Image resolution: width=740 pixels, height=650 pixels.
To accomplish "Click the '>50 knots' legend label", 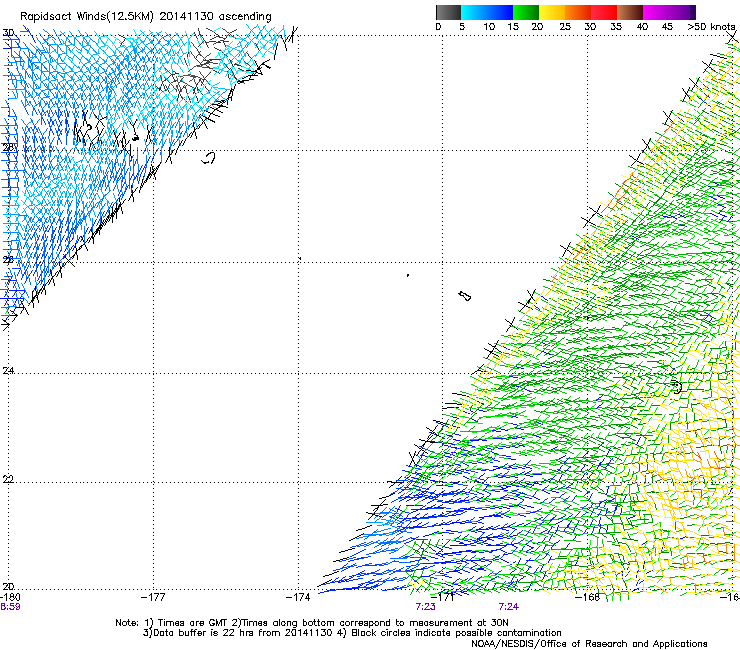I will [711, 27].
